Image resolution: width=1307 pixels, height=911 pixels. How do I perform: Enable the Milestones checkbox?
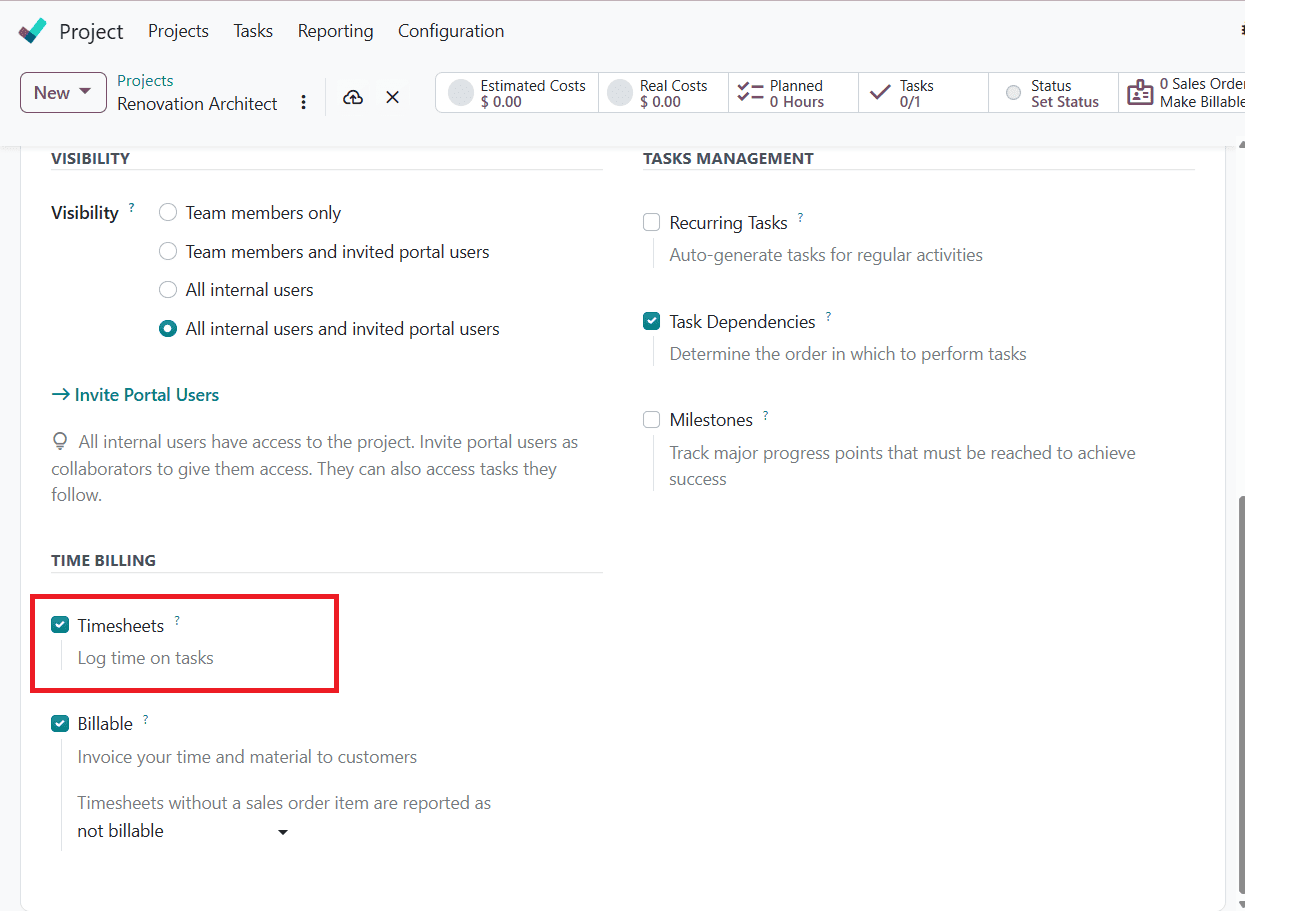coord(652,420)
